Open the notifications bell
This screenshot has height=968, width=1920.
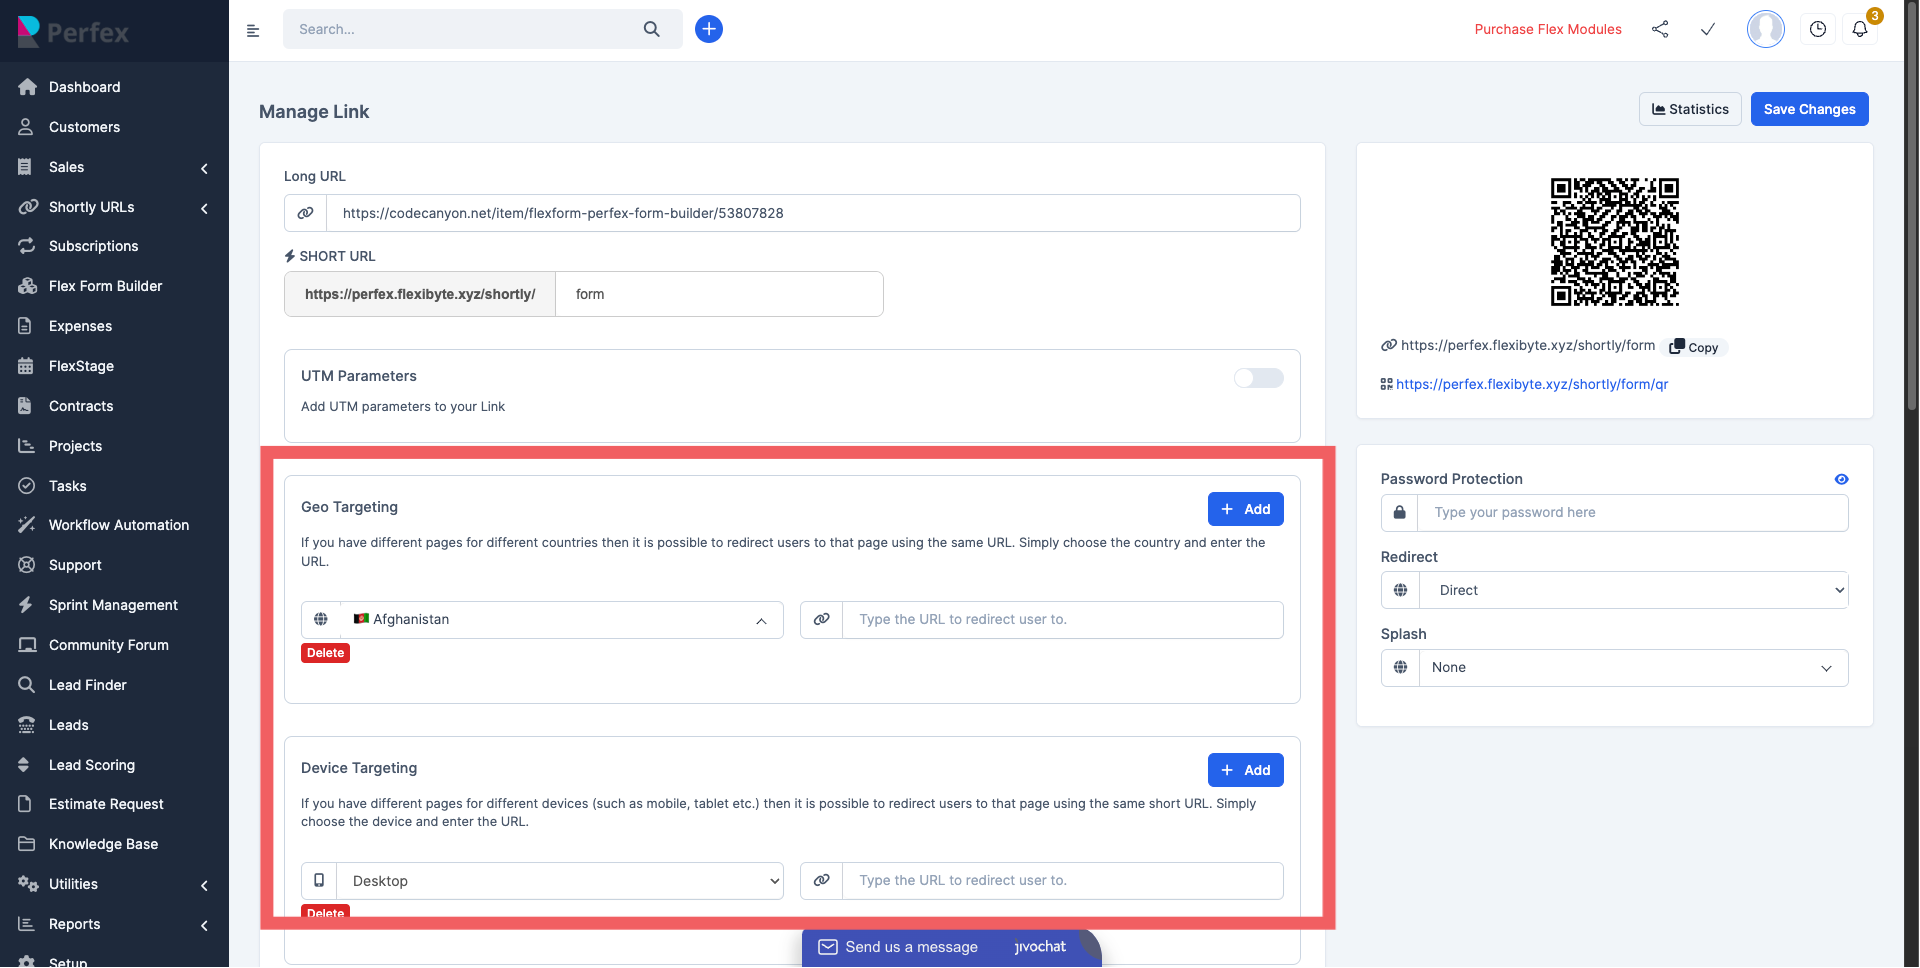pyautogui.click(x=1860, y=29)
